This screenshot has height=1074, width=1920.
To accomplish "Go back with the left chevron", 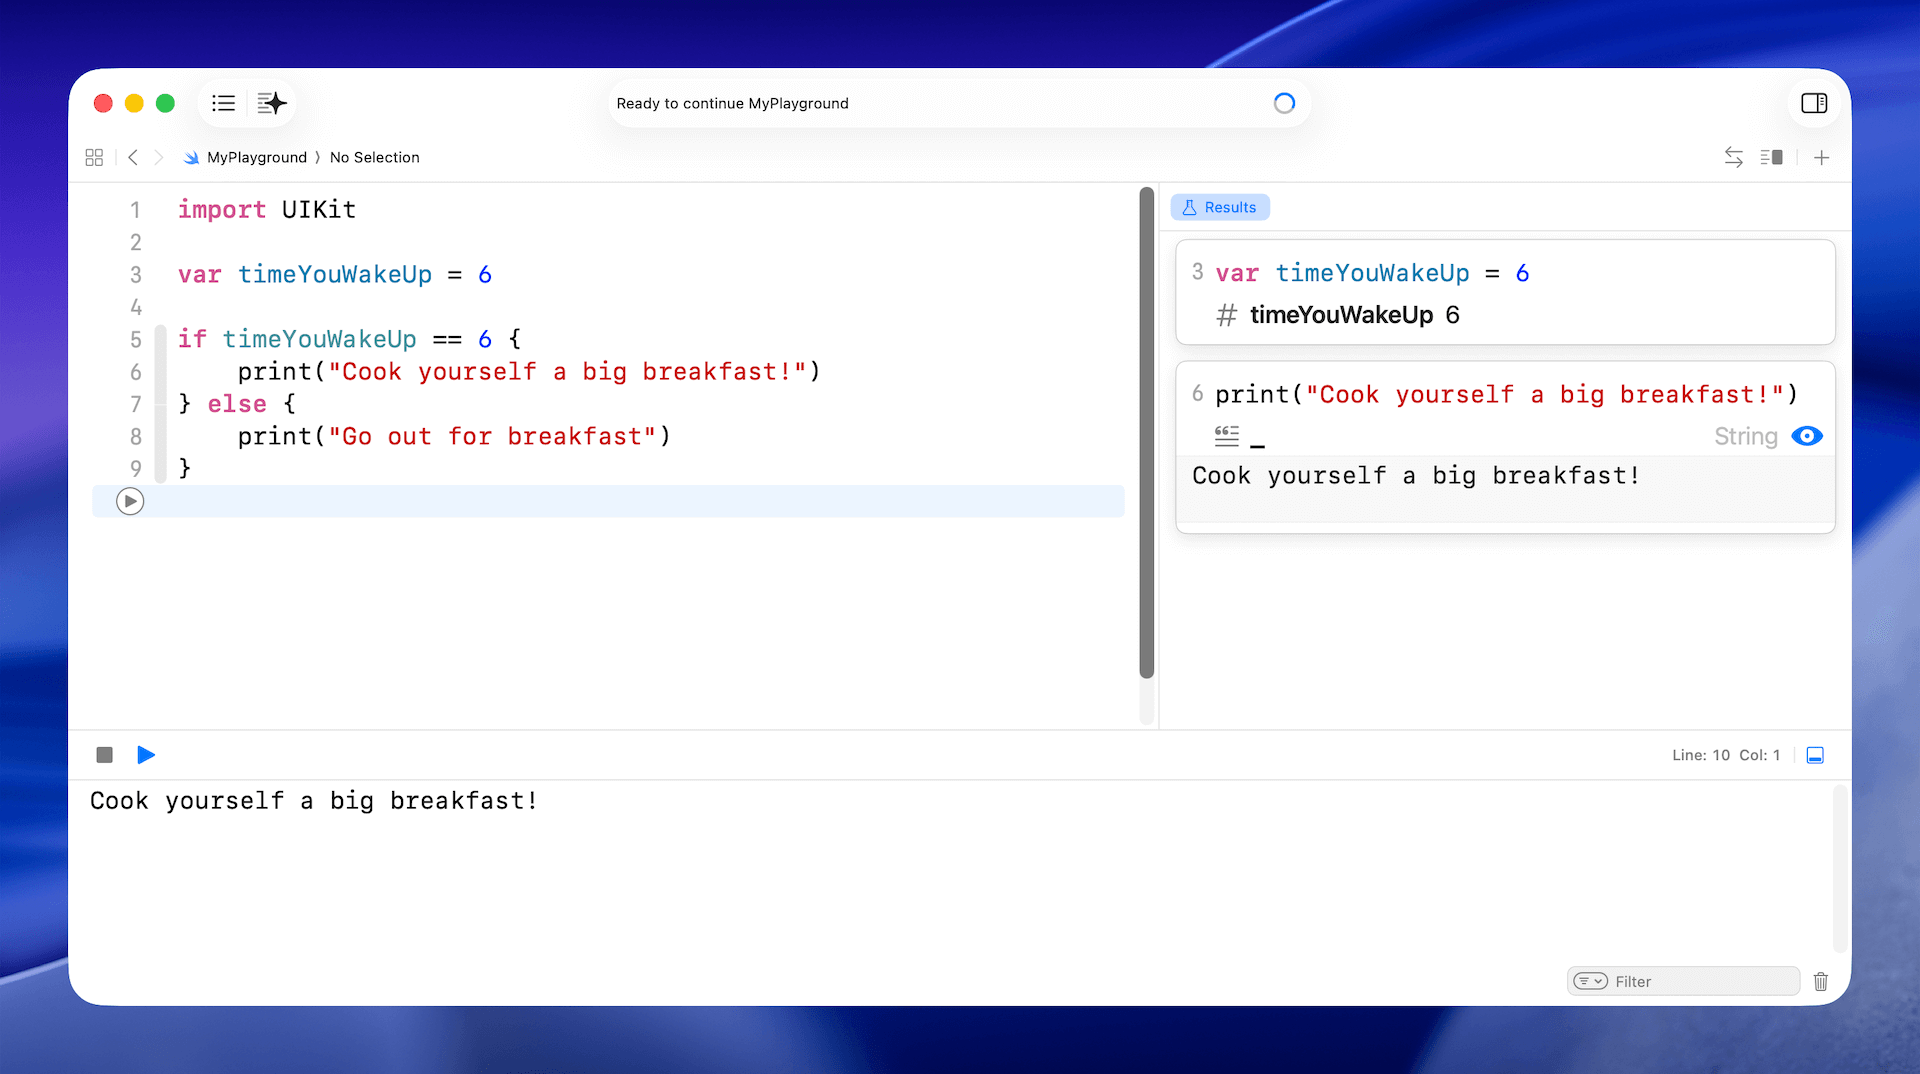I will [x=133, y=157].
